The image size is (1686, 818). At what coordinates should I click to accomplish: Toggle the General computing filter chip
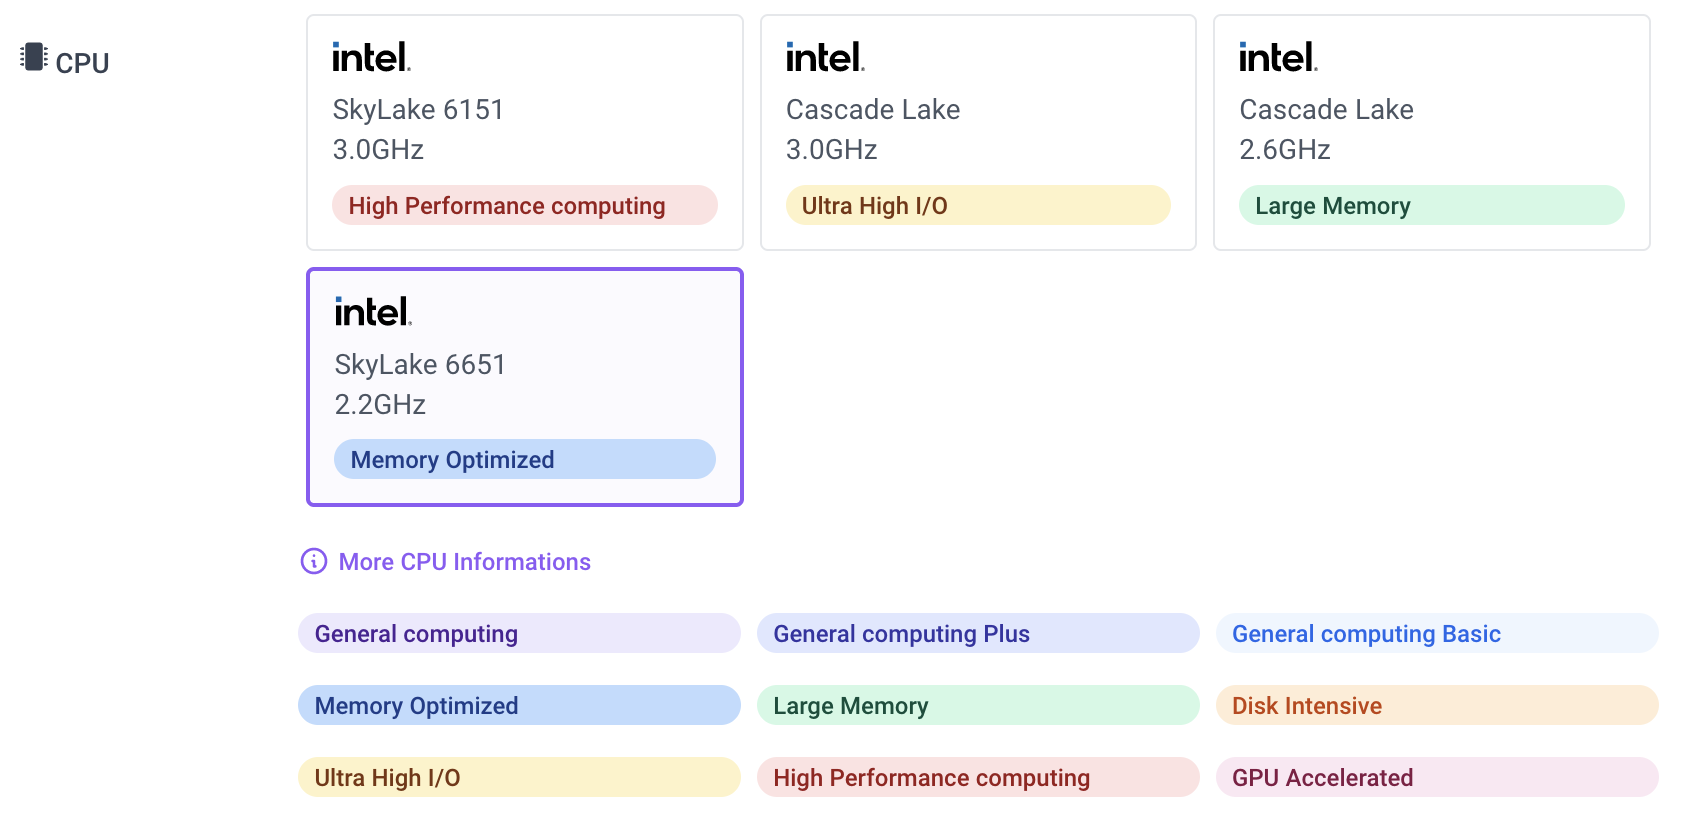[518, 633]
